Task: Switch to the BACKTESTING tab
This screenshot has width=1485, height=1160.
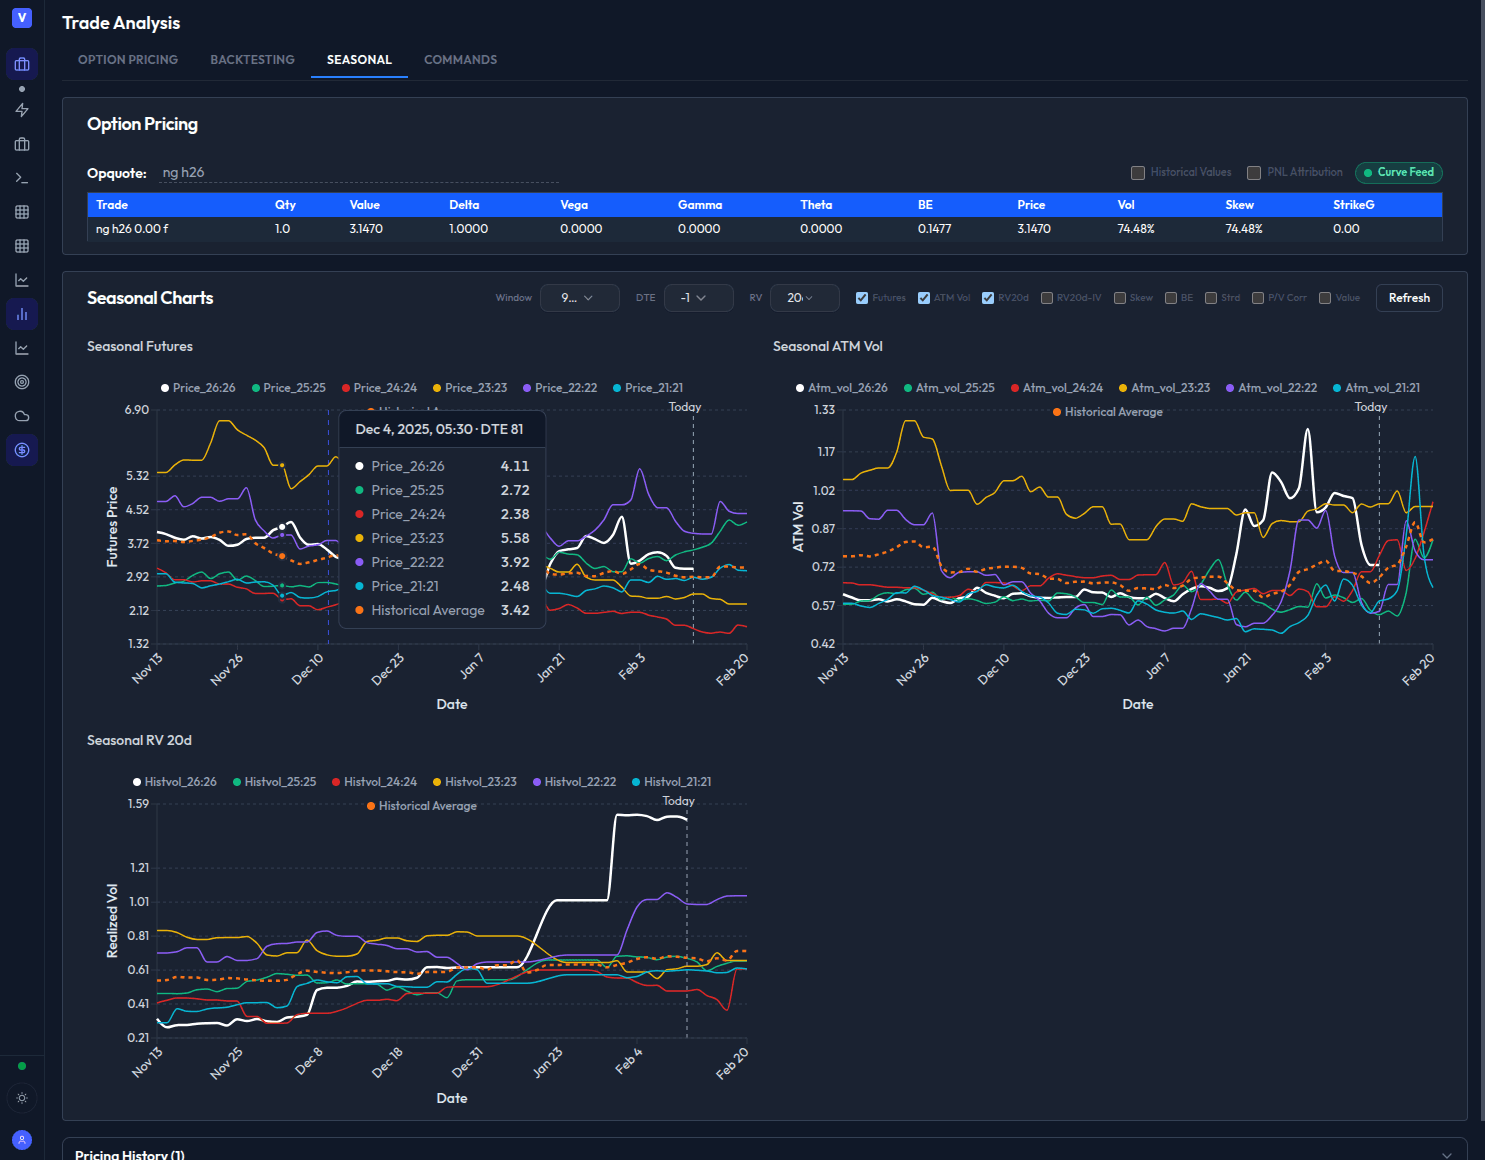Action: (x=252, y=59)
